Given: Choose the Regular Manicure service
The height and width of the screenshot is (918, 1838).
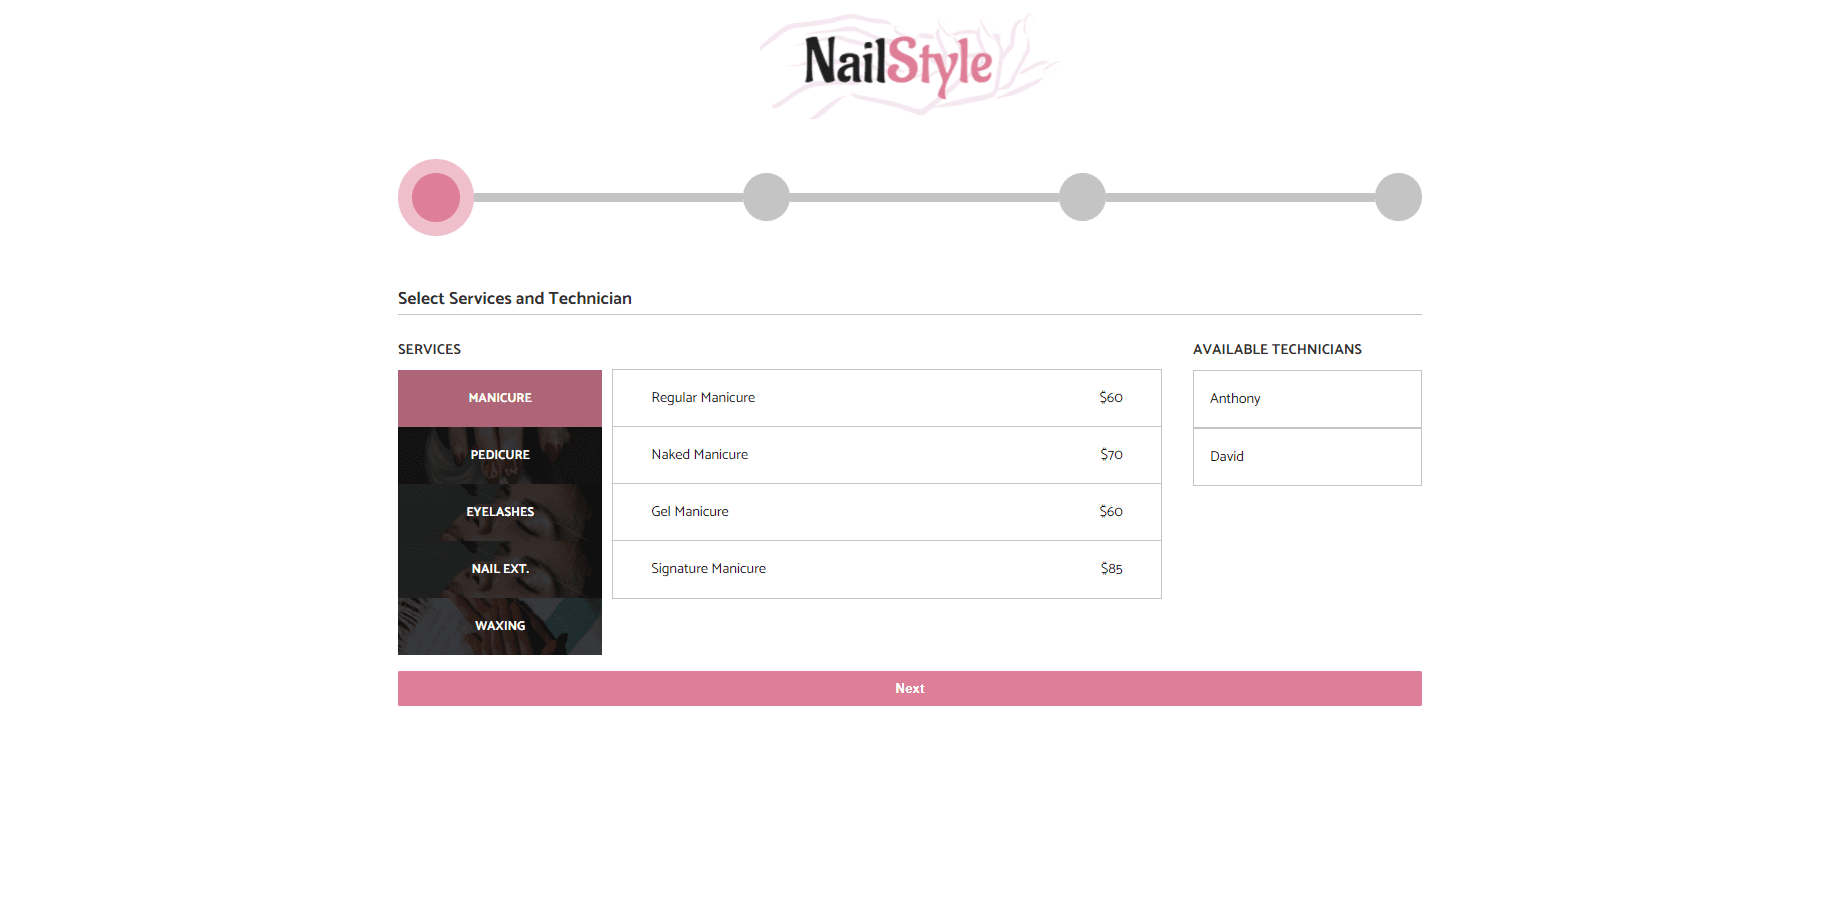Looking at the screenshot, I should 887,398.
